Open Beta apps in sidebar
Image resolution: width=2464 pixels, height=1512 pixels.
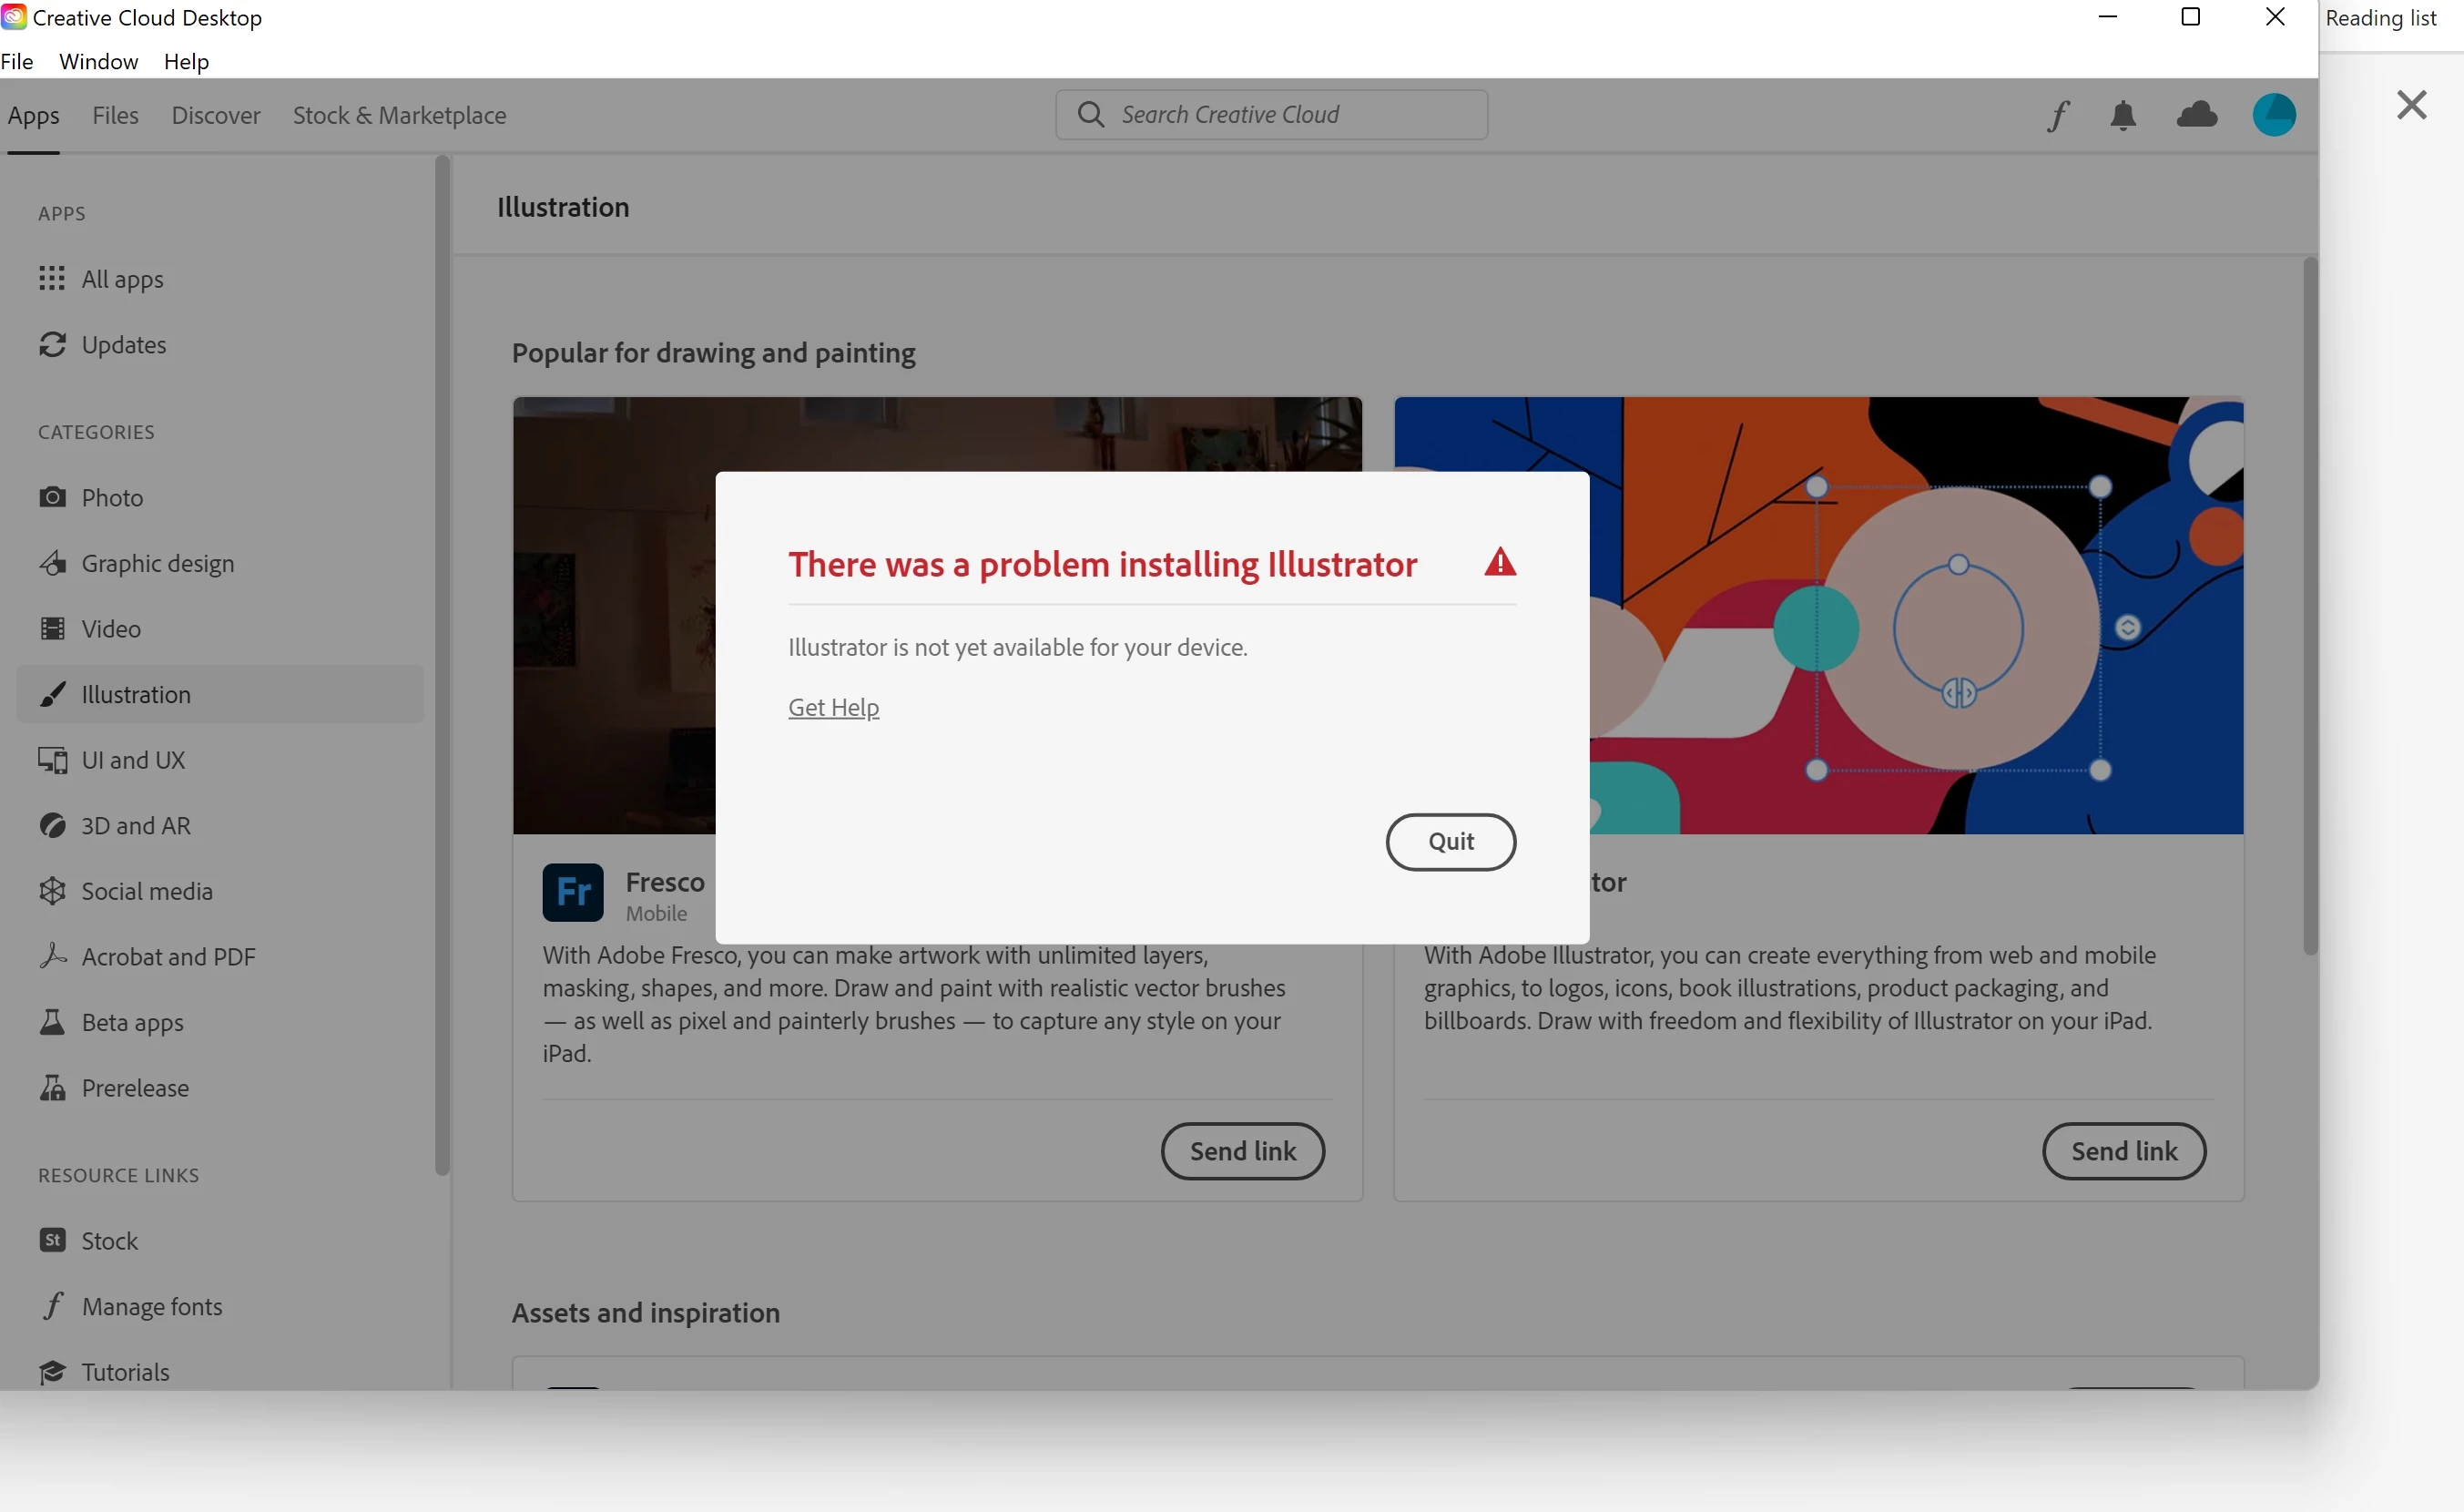click(x=132, y=1022)
